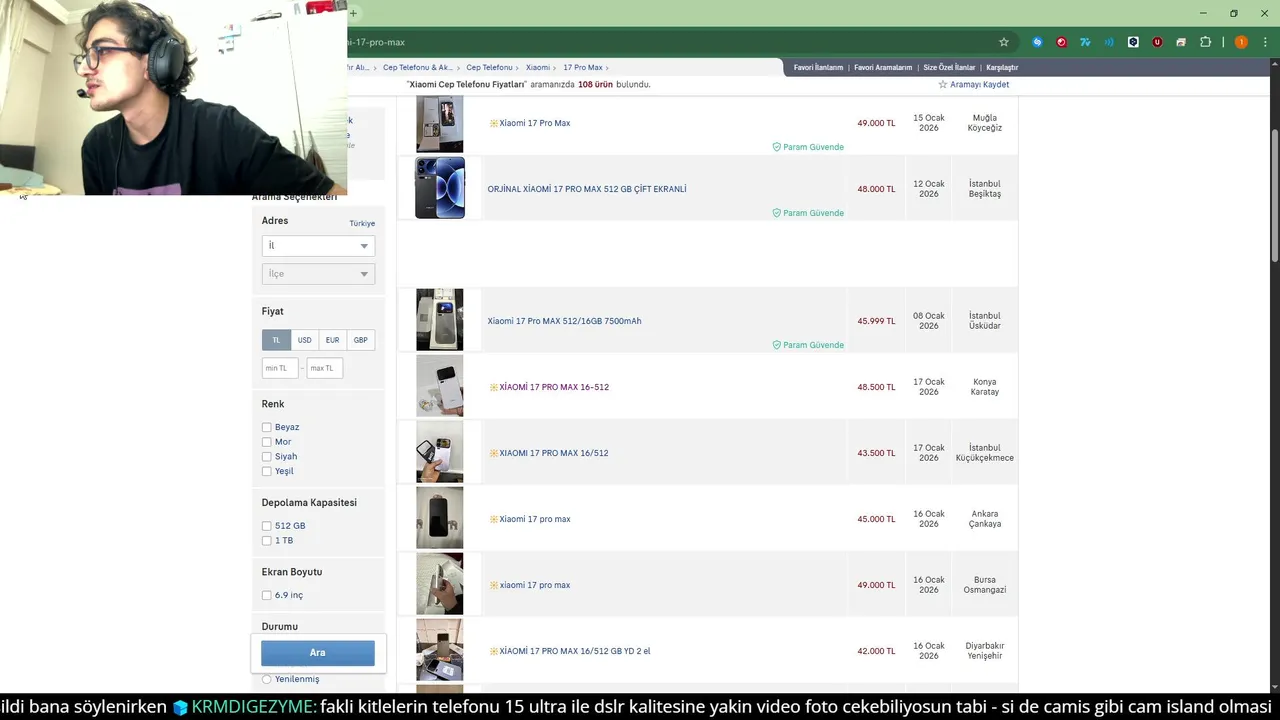The width and height of the screenshot is (1280, 720).
Task: Open the Shazam browser extension
Action: (1037, 42)
